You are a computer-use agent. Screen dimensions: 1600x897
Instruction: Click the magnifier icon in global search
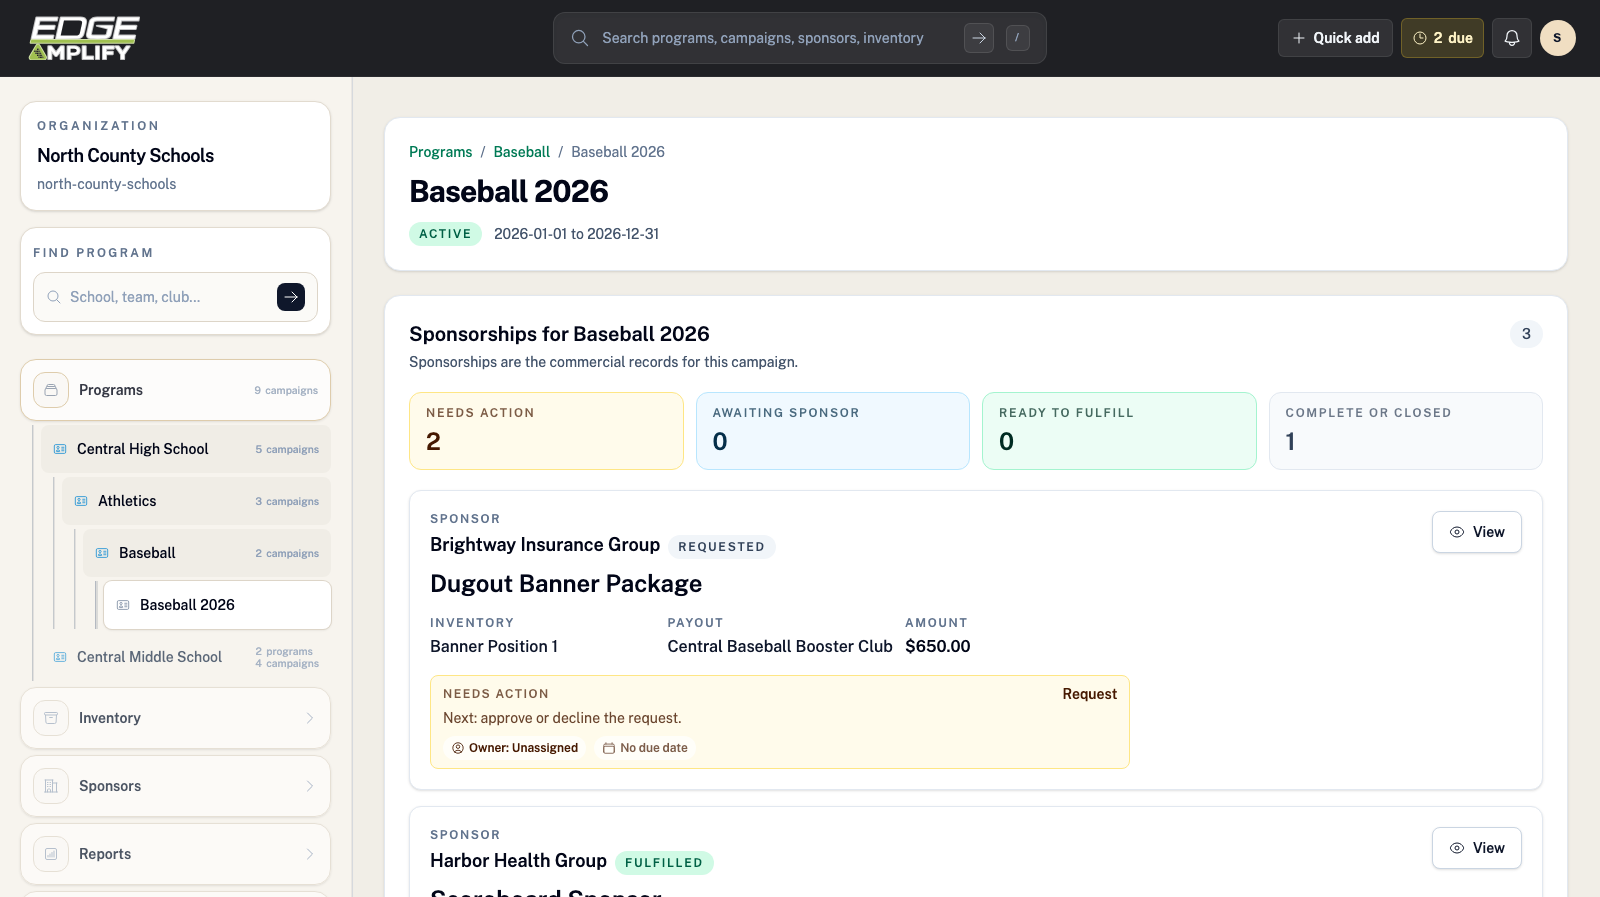[x=580, y=38]
